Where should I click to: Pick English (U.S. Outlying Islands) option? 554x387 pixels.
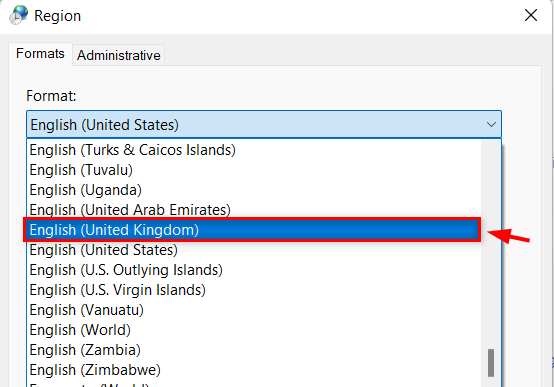254,270
